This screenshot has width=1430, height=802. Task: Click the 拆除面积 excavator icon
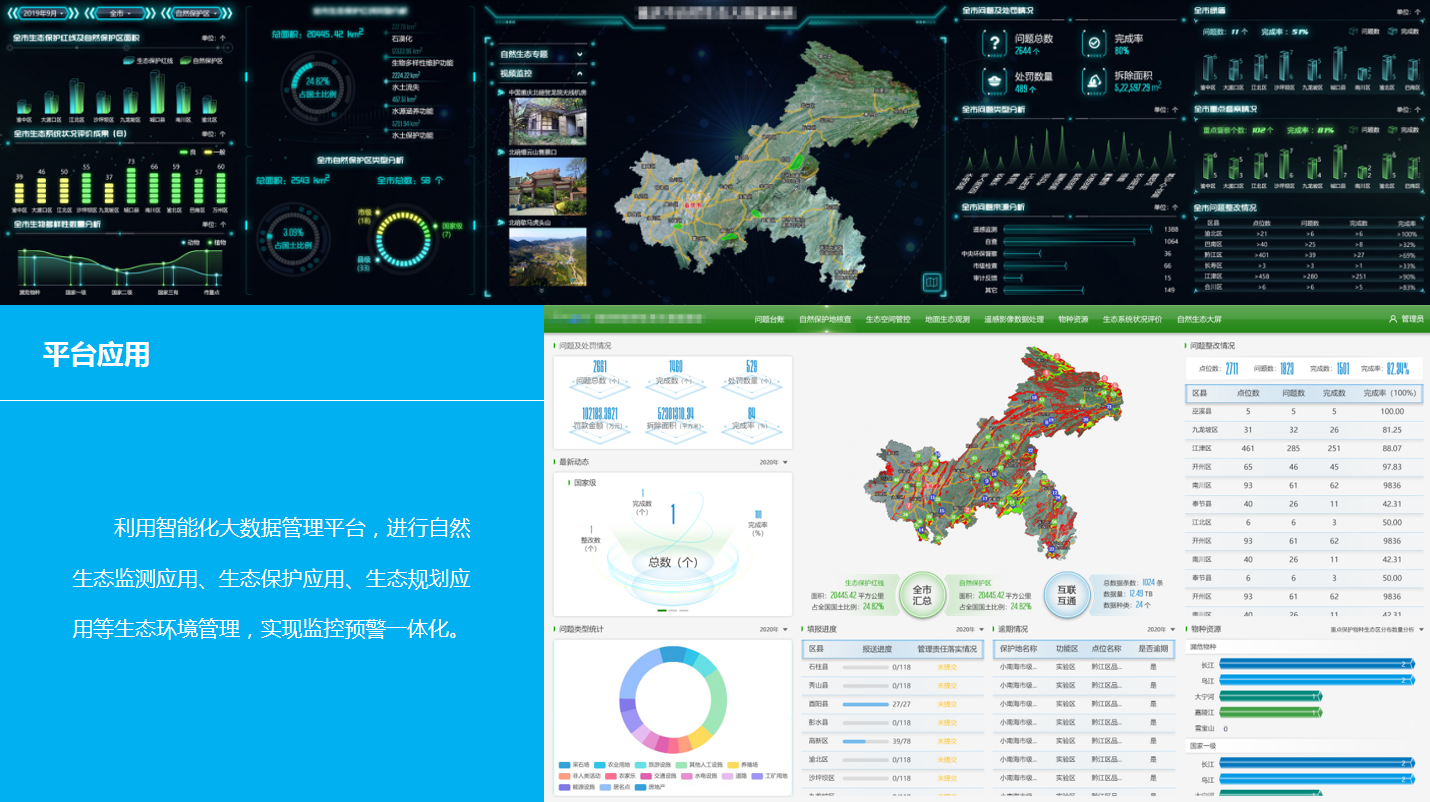[x=1094, y=81]
